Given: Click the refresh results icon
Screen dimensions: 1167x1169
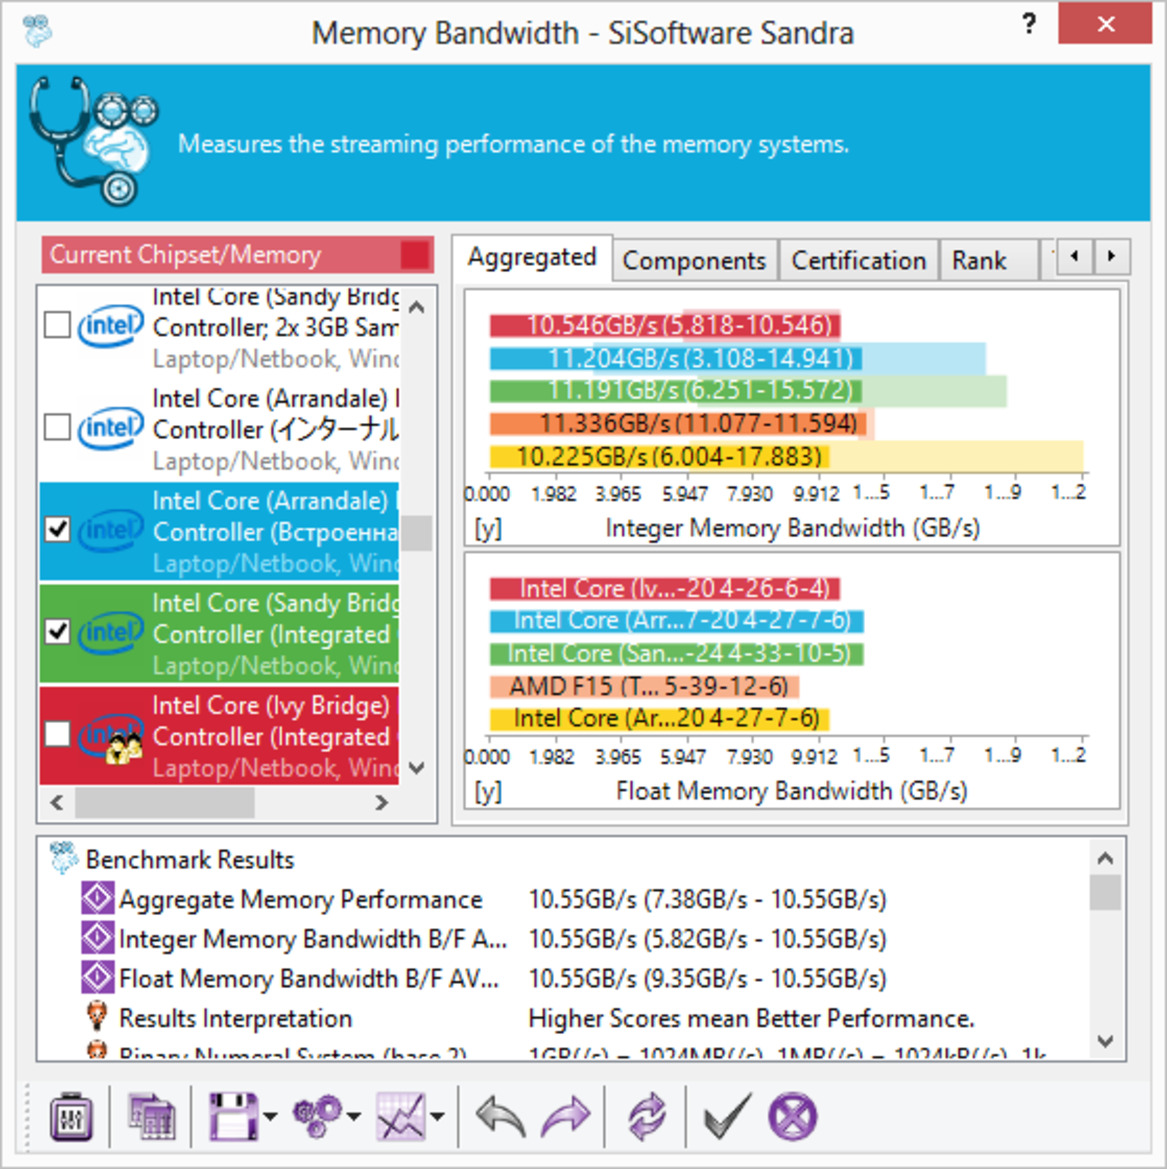Looking at the screenshot, I should point(646,1116).
